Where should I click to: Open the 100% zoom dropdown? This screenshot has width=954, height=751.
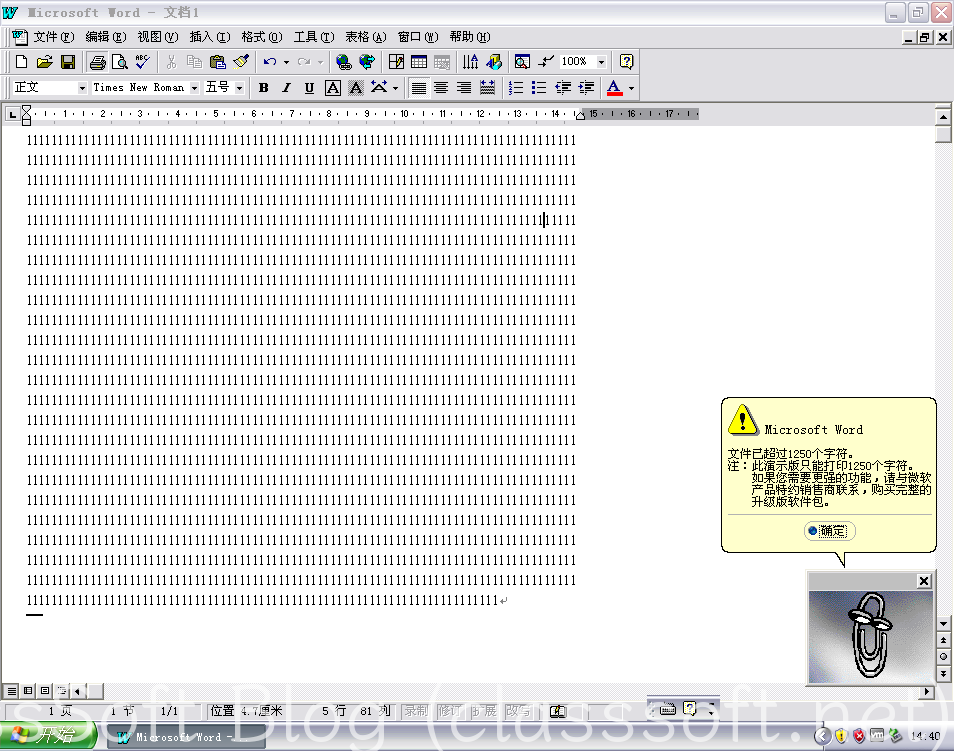coord(601,62)
